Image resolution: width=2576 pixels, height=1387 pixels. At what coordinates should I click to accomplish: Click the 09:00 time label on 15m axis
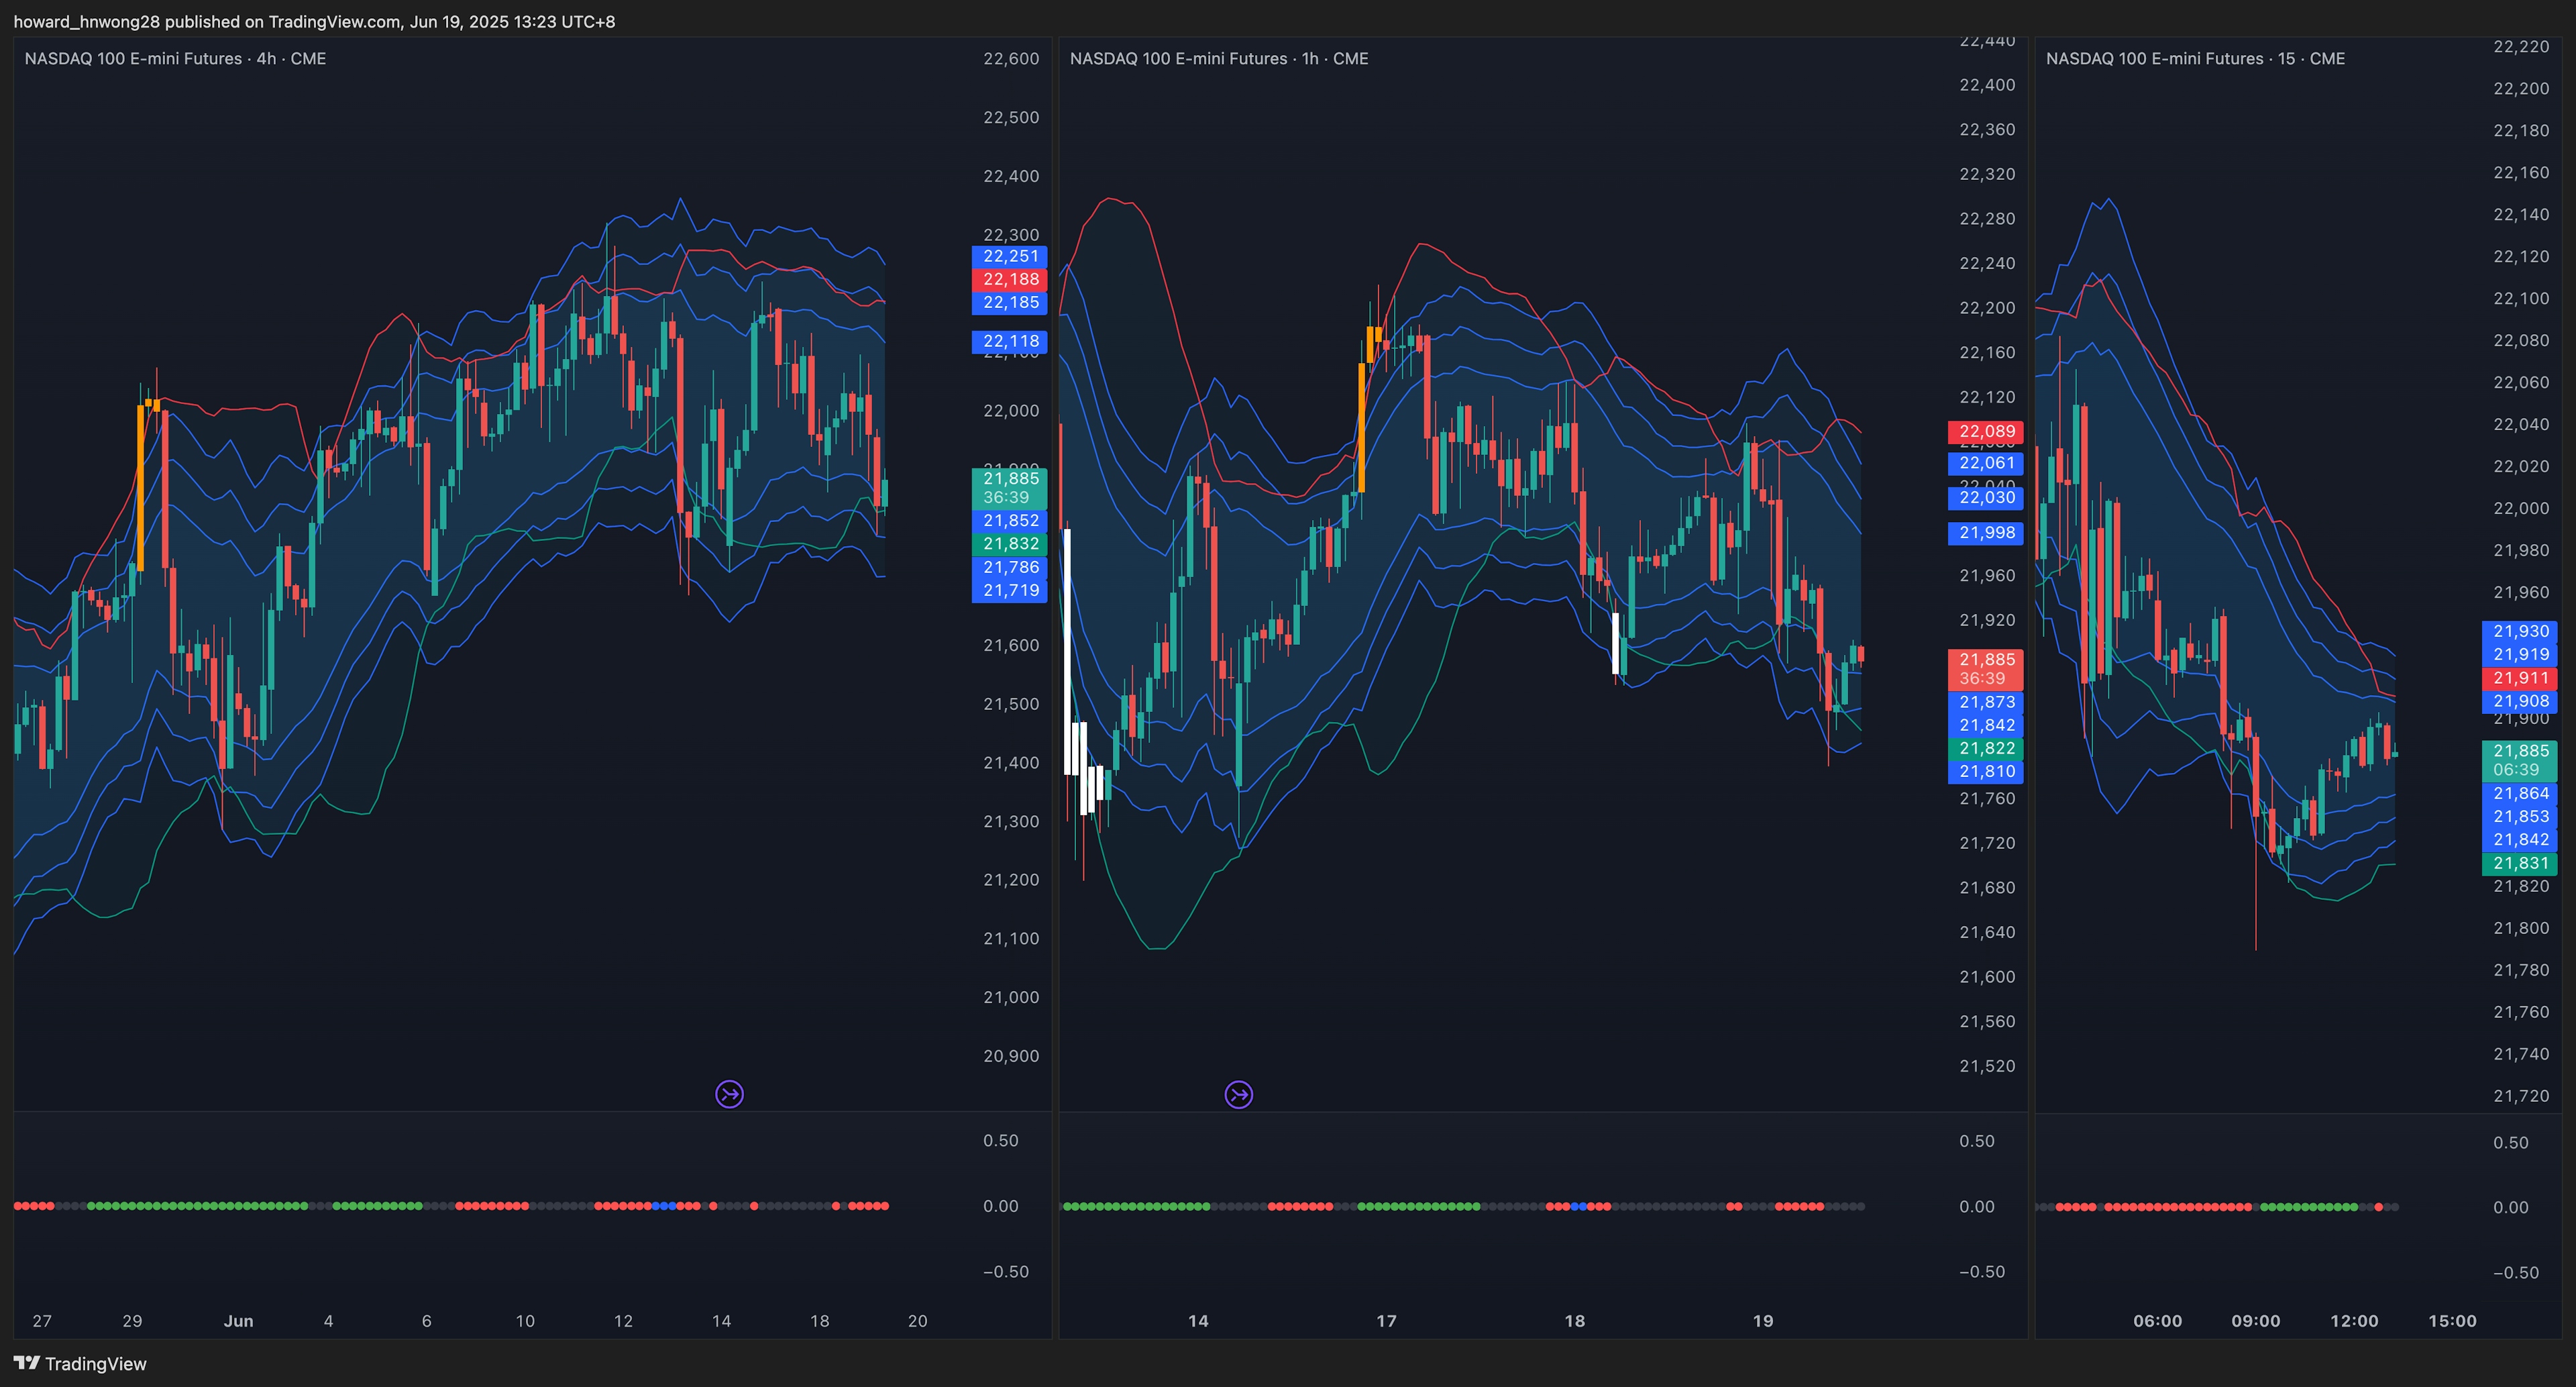pos(2255,1320)
